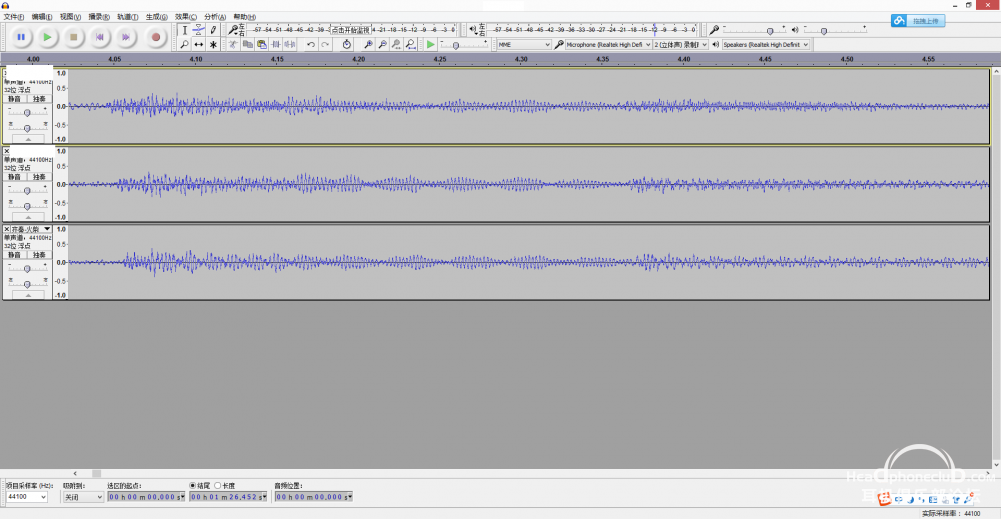The height and width of the screenshot is (519, 1001).
Task: Click the Pause transport button
Action: (x=21, y=37)
